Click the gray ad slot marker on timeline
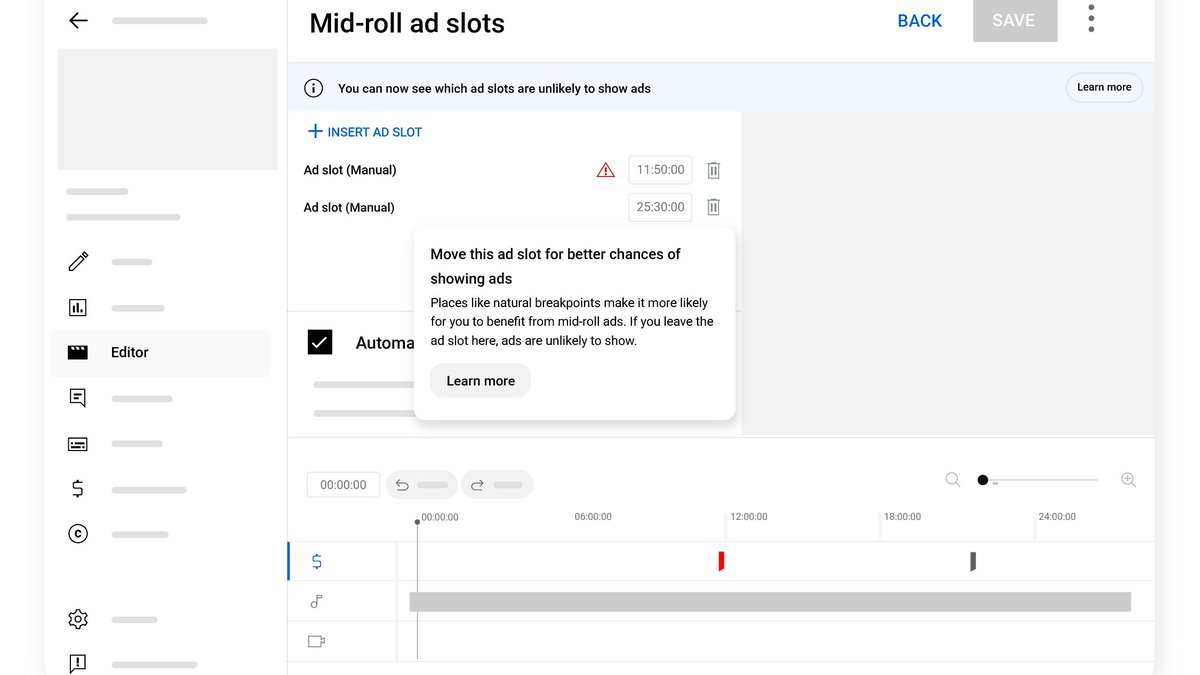 point(972,561)
